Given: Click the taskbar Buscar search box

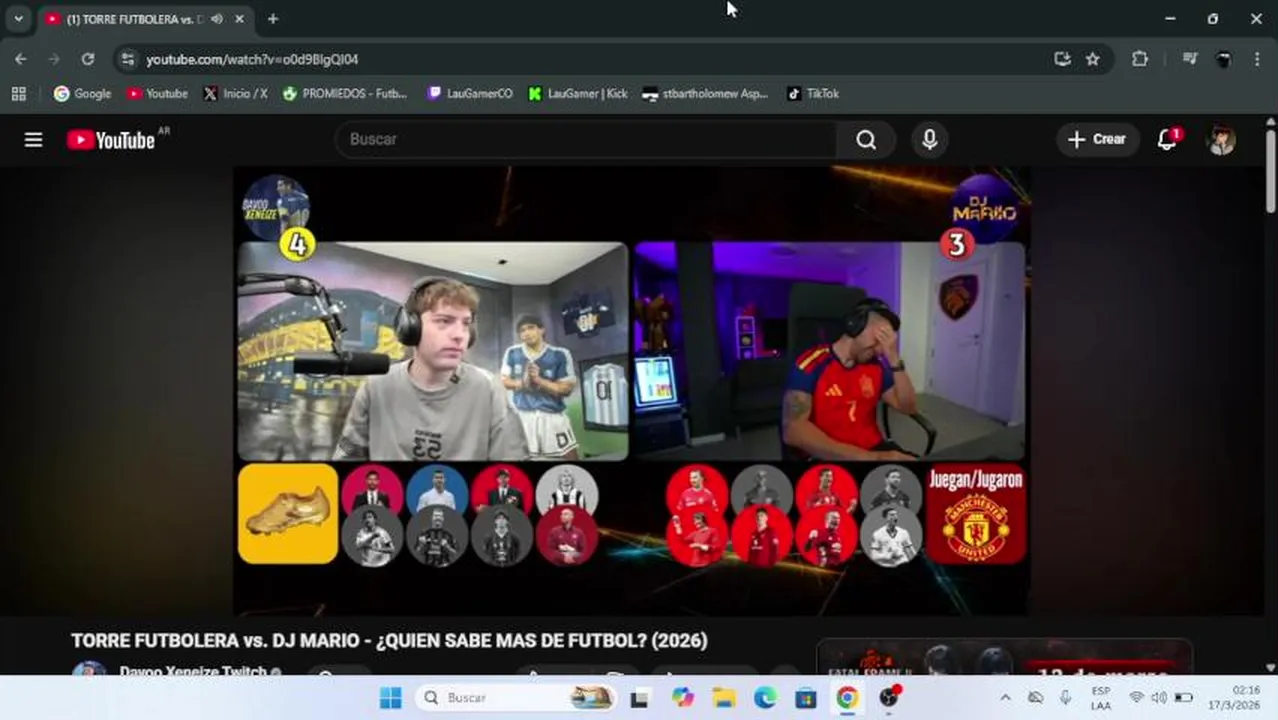Looking at the screenshot, I should pos(517,698).
